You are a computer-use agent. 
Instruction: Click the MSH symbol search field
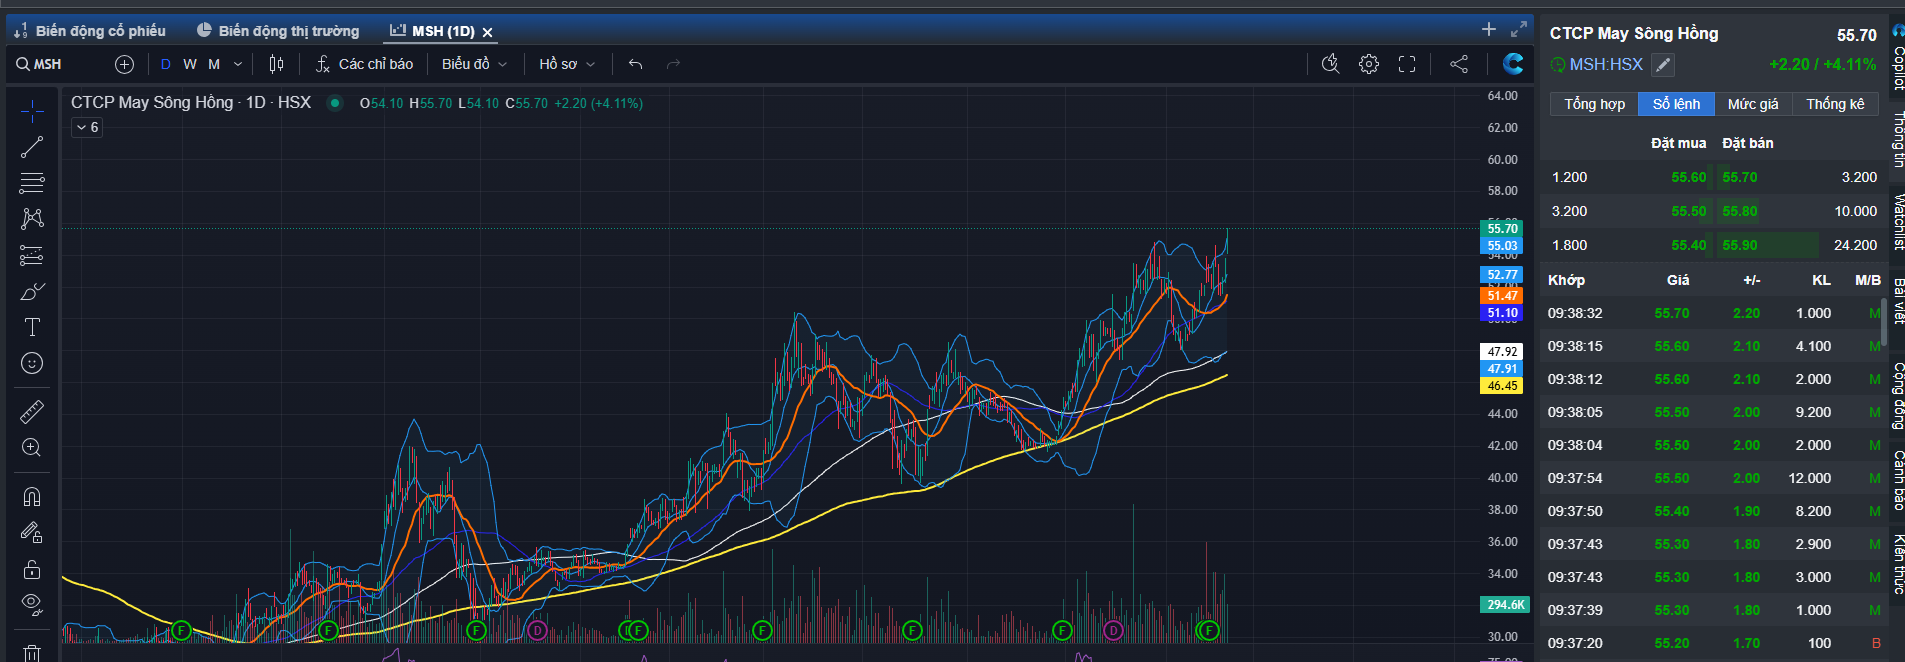click(x=60, y=64)
